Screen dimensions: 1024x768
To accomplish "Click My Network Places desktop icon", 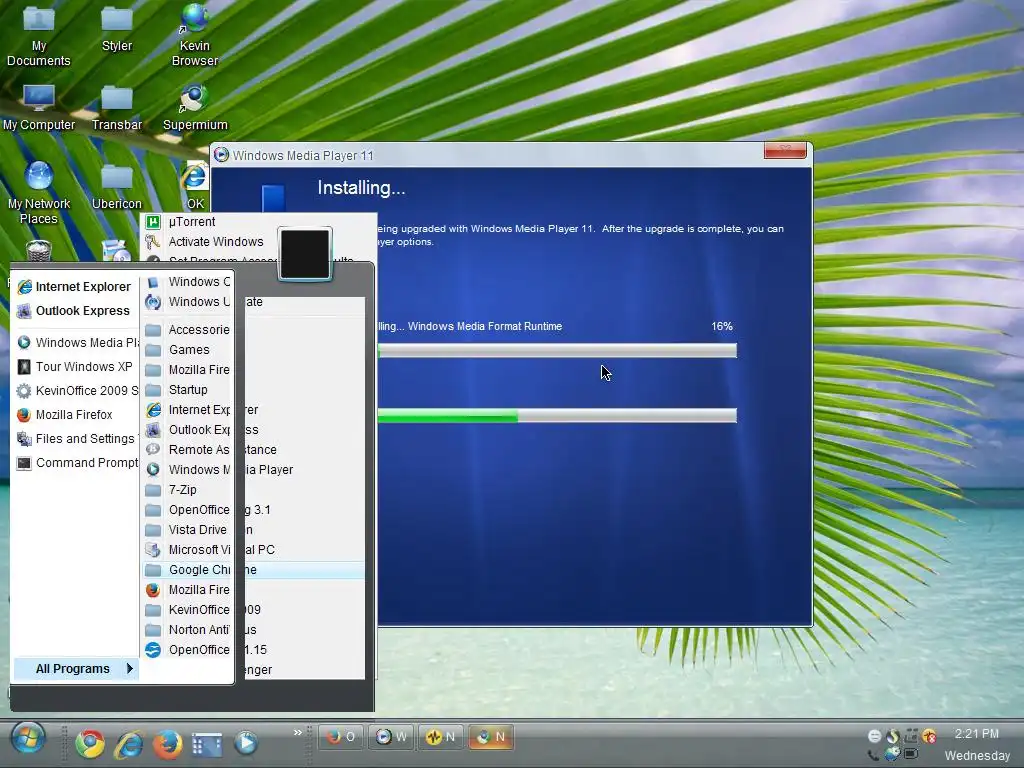I will [x=39, y=193].
